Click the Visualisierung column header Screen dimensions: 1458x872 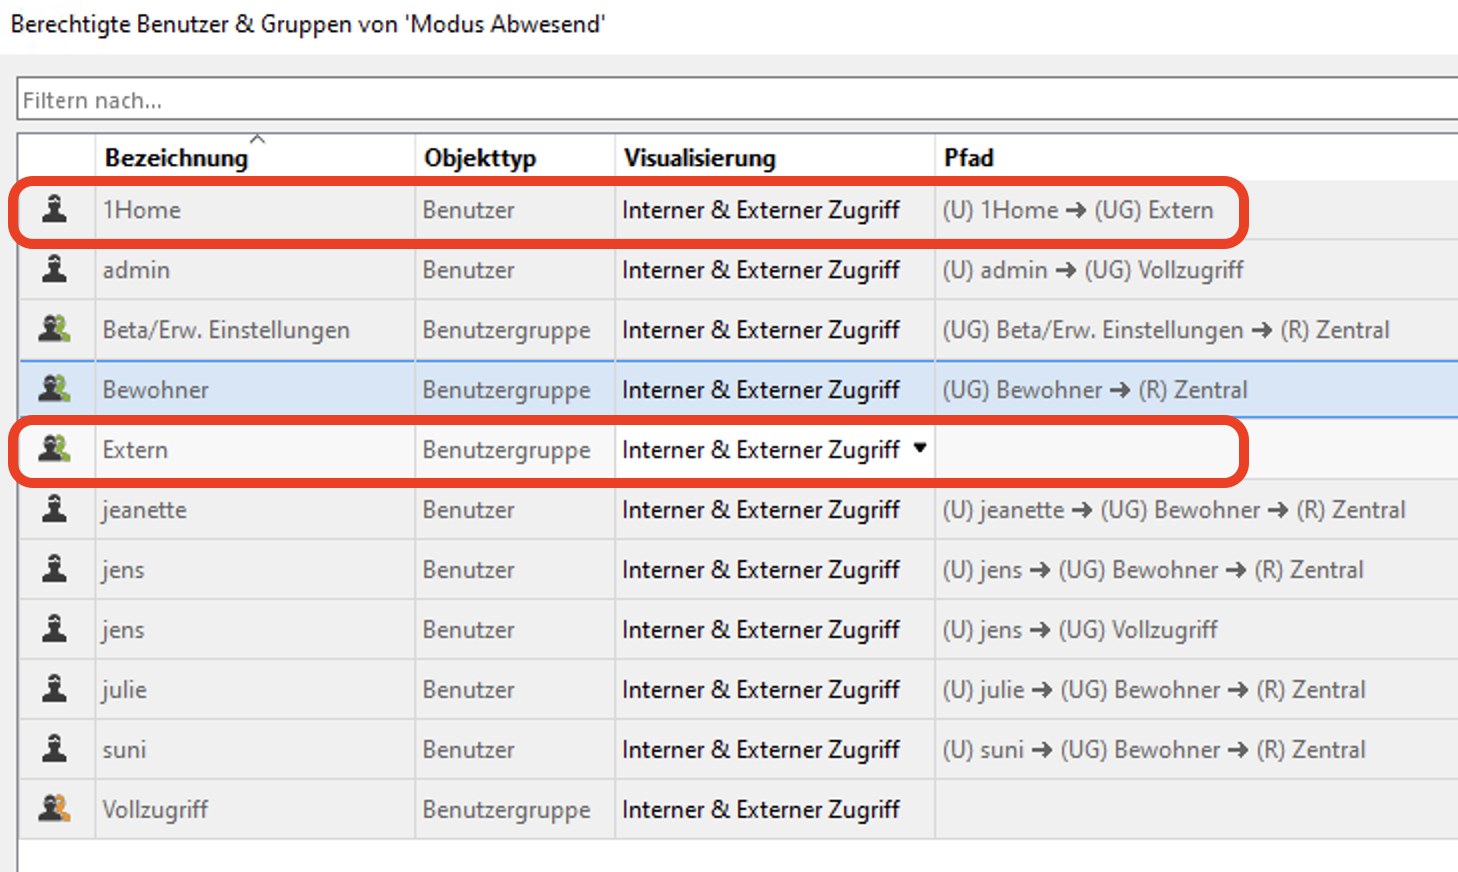point(699,158)
